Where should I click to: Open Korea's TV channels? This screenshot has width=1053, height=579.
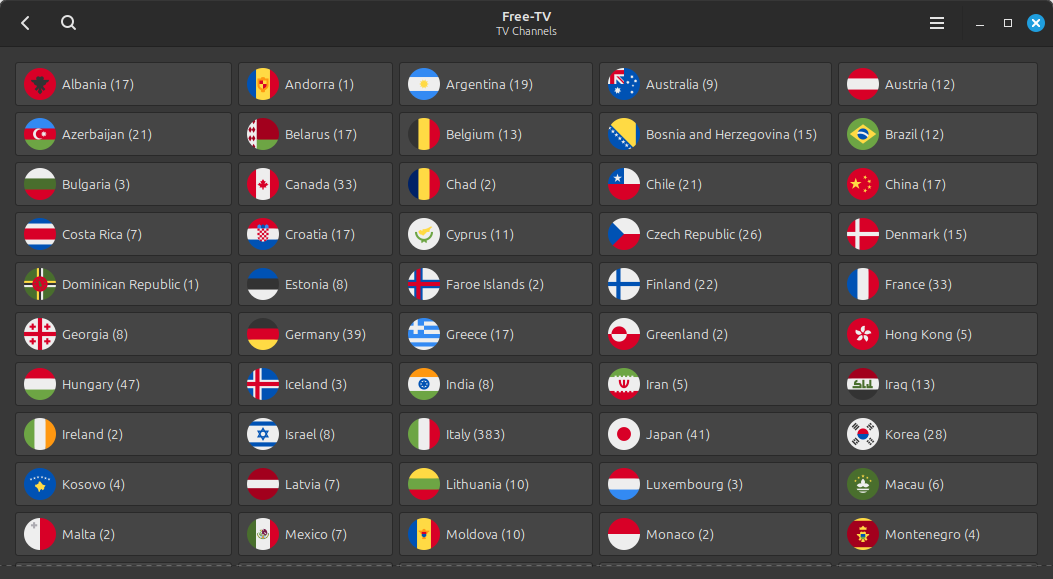pyautogui.click(x=937, y=434)
